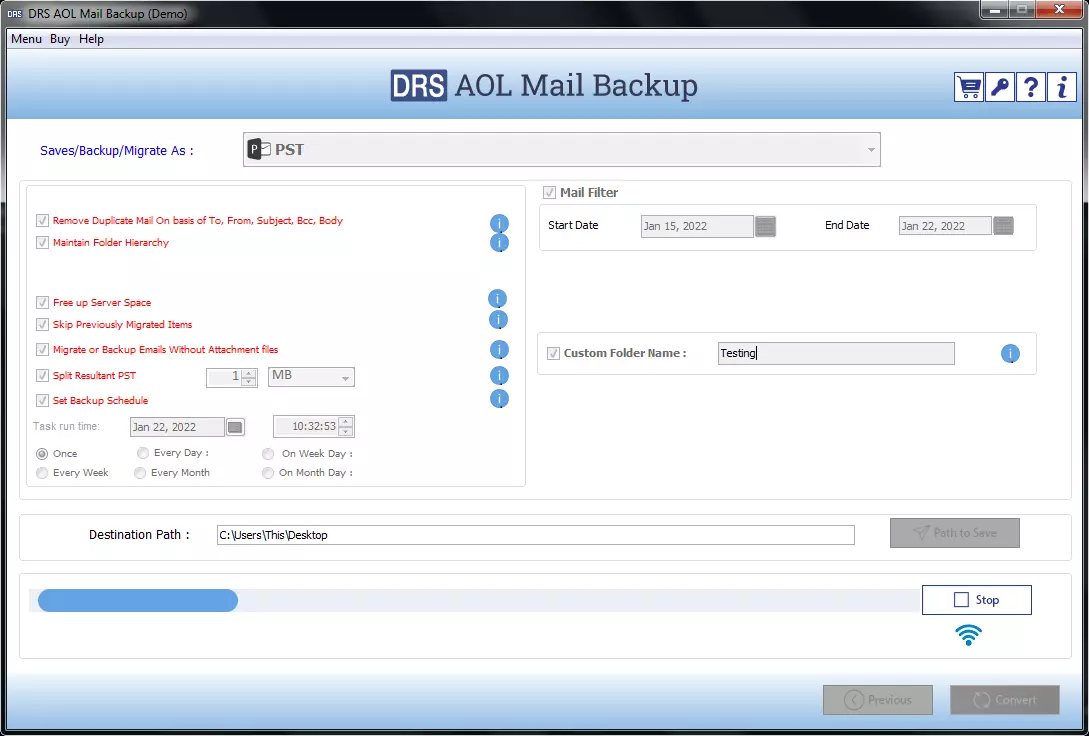Toggle the Mail Filter checkbox
Screen dimensions: 1089x736
549,192
